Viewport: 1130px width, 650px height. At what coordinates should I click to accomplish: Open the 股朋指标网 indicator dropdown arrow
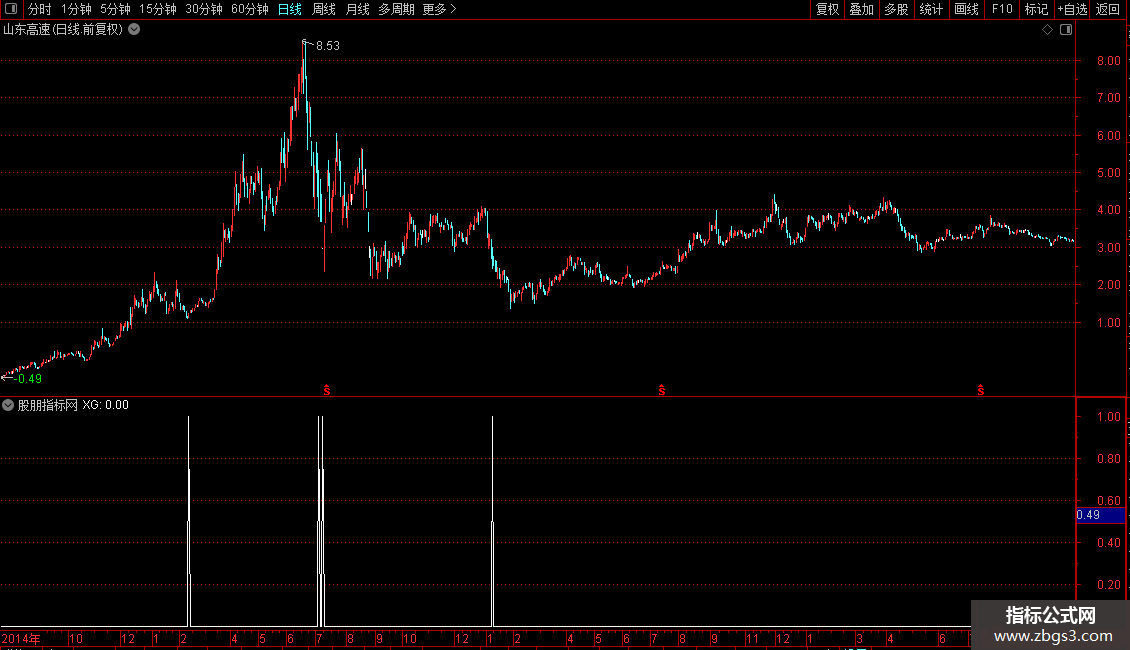(x=8, y=405)
